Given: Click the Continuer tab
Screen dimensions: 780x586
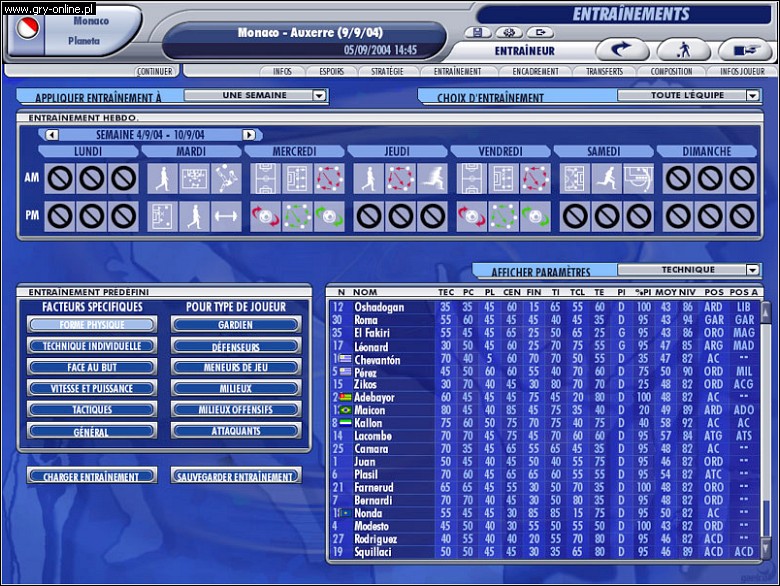Looking at the screenshot, I should coord(155,71).
